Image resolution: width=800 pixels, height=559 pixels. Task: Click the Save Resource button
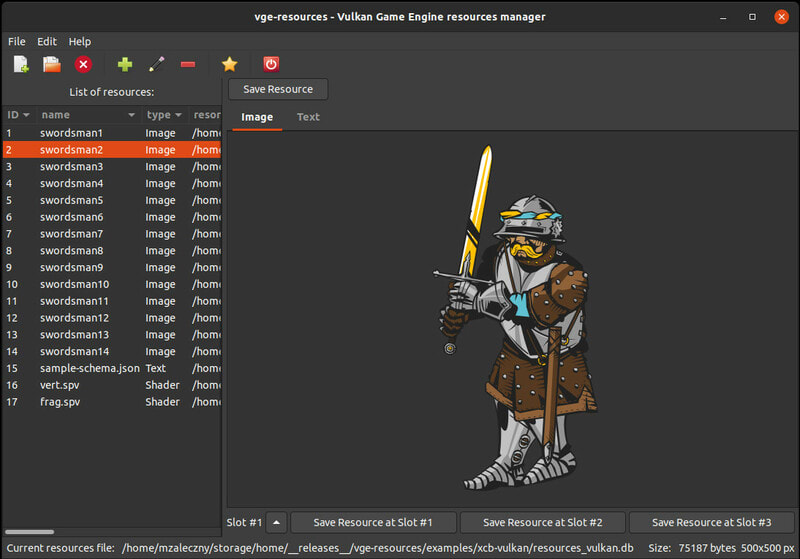pyautogui.click(x=278, y=89)
